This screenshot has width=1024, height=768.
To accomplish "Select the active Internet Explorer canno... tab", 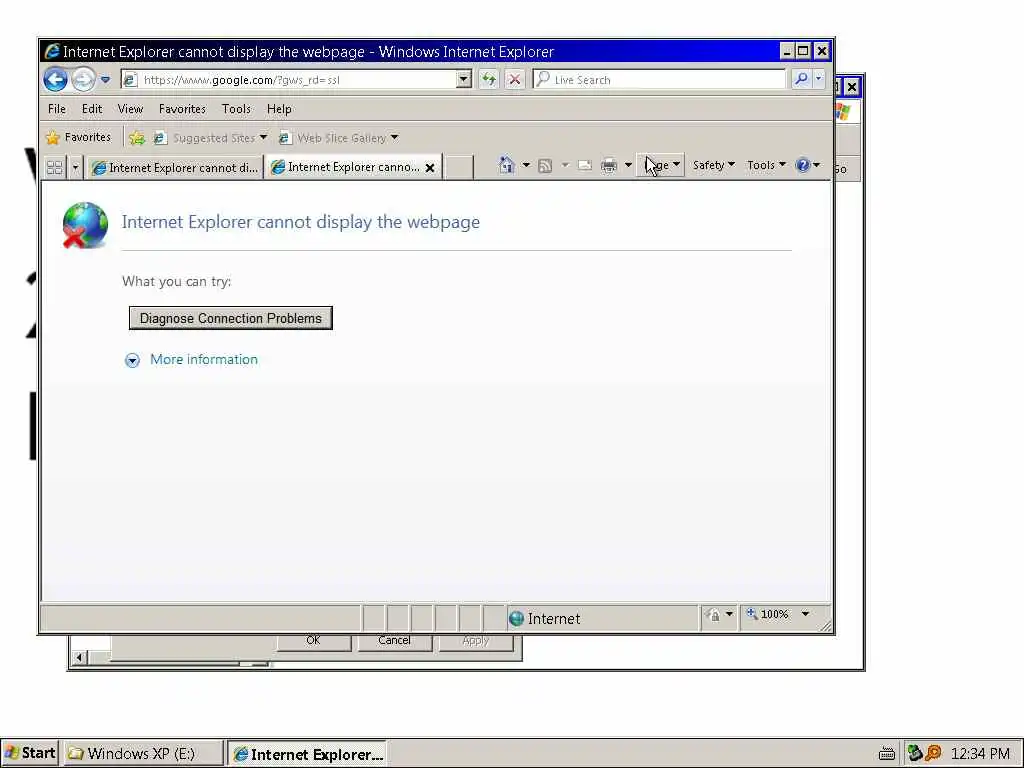I will (x=346, y=167).
